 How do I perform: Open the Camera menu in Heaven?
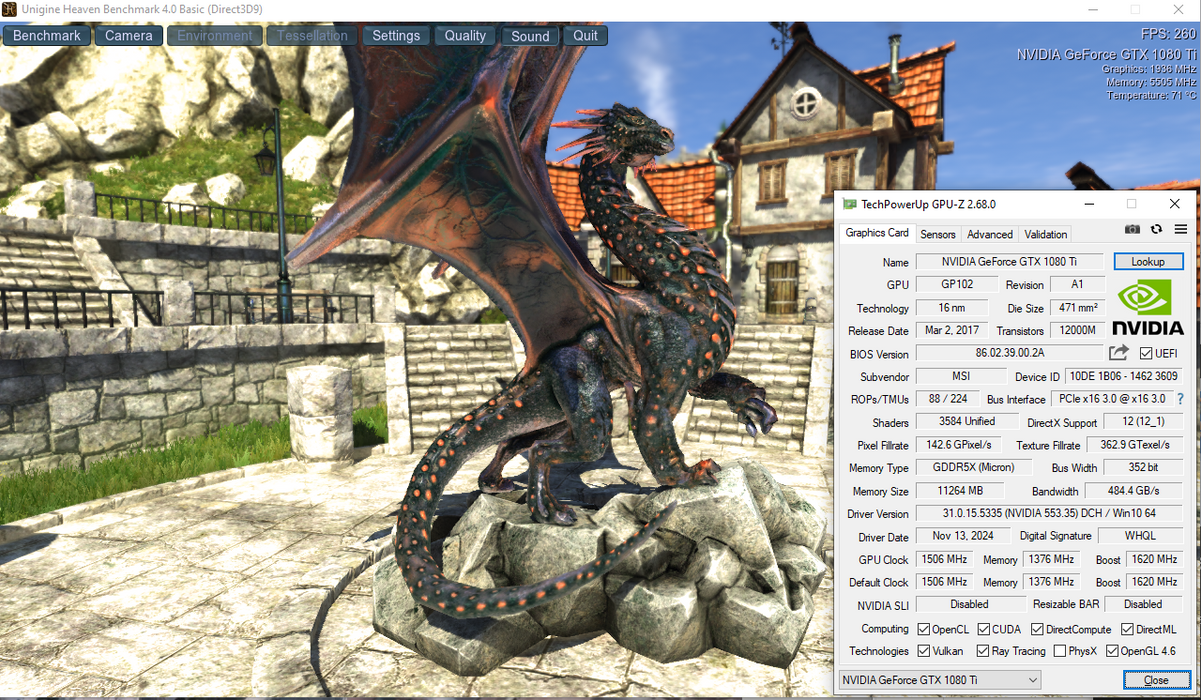[129, 35]
